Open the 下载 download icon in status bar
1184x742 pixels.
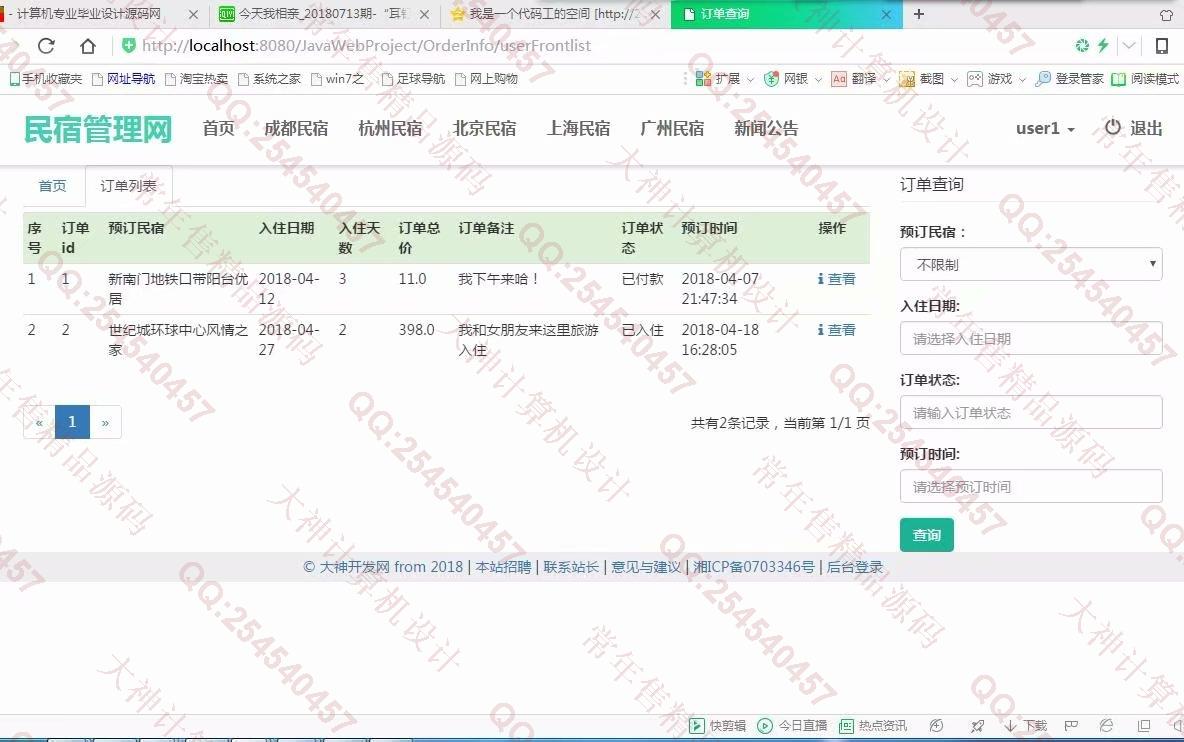[1011, 726]
